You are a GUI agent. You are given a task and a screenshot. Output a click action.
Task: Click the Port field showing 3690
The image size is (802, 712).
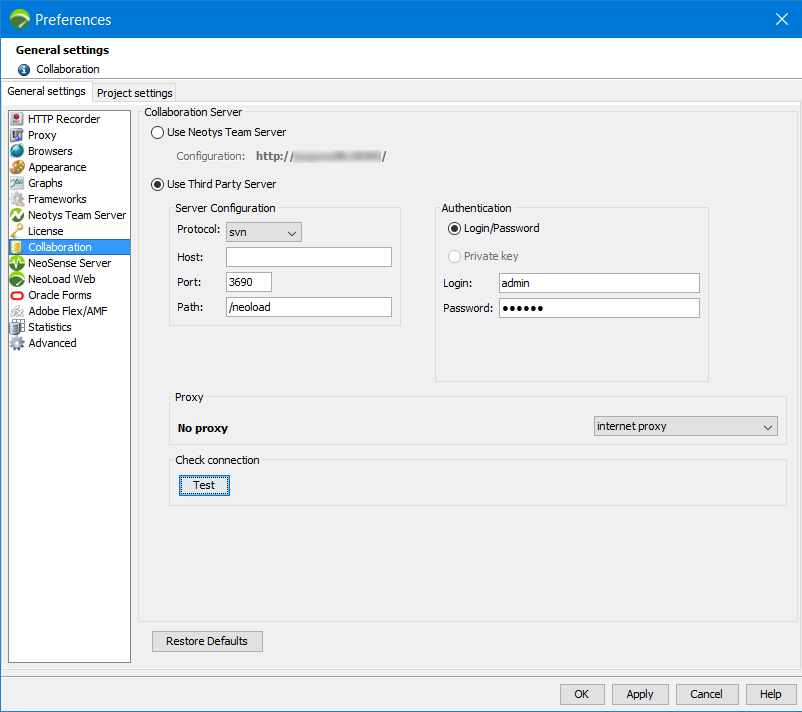click(249, 282)
